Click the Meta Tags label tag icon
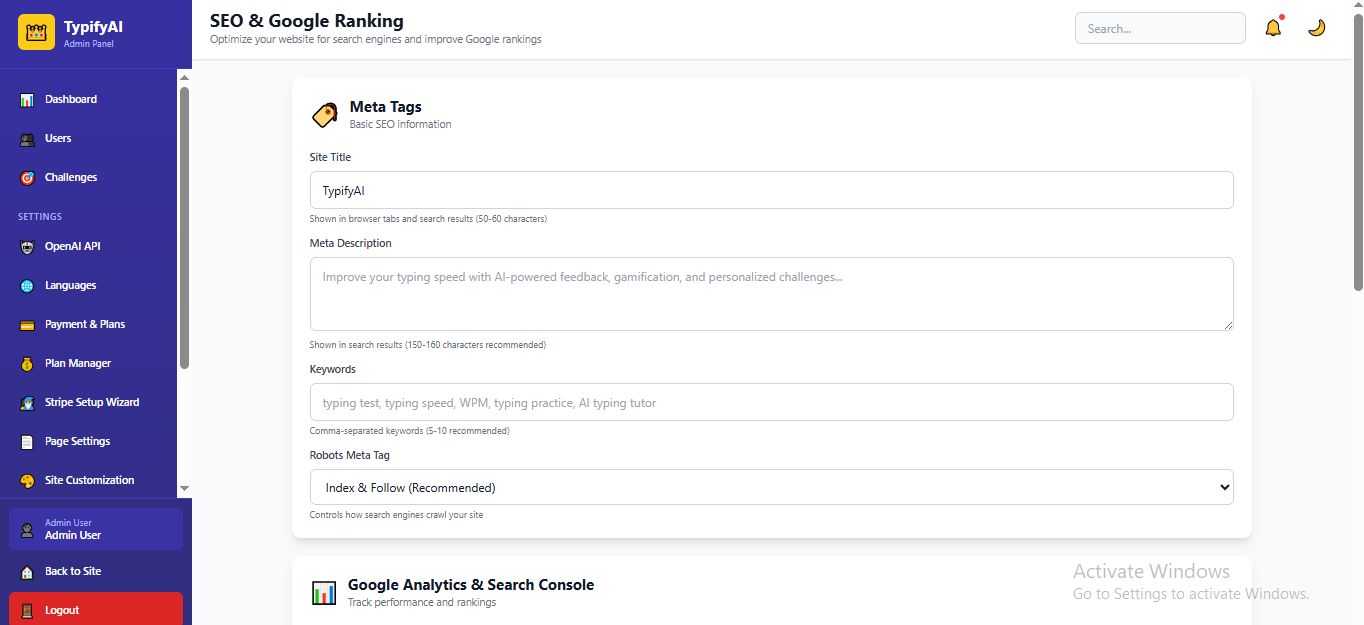 (x=324, y=115)
